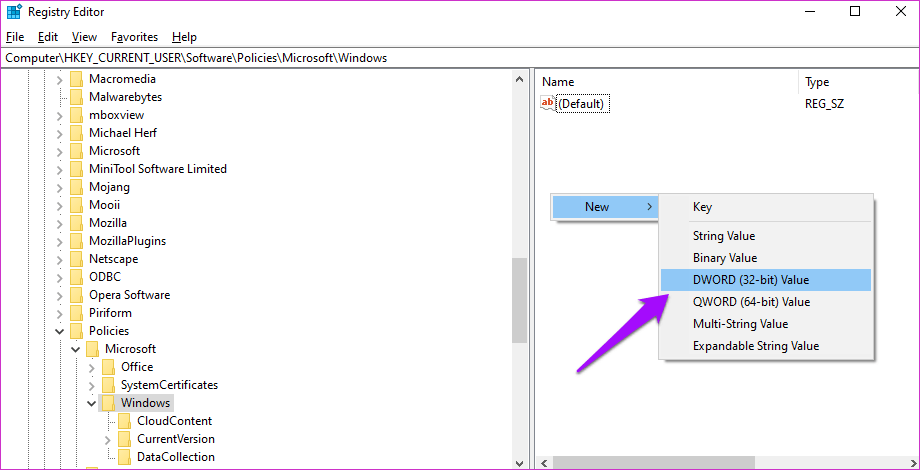The image size is (920, 470).
Task: Click the Opera Software folder icon
Action: click(x=76, y=295)
